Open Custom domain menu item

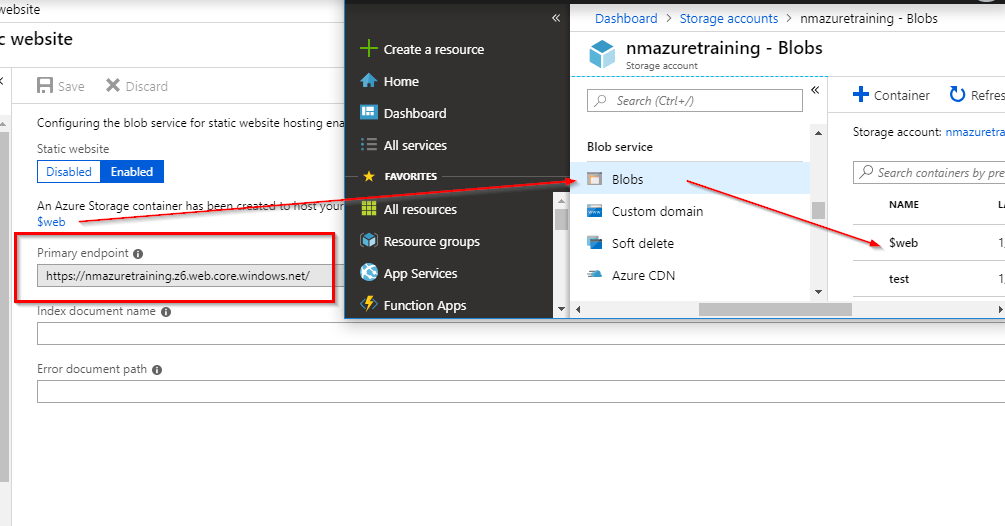click(657, 211)
